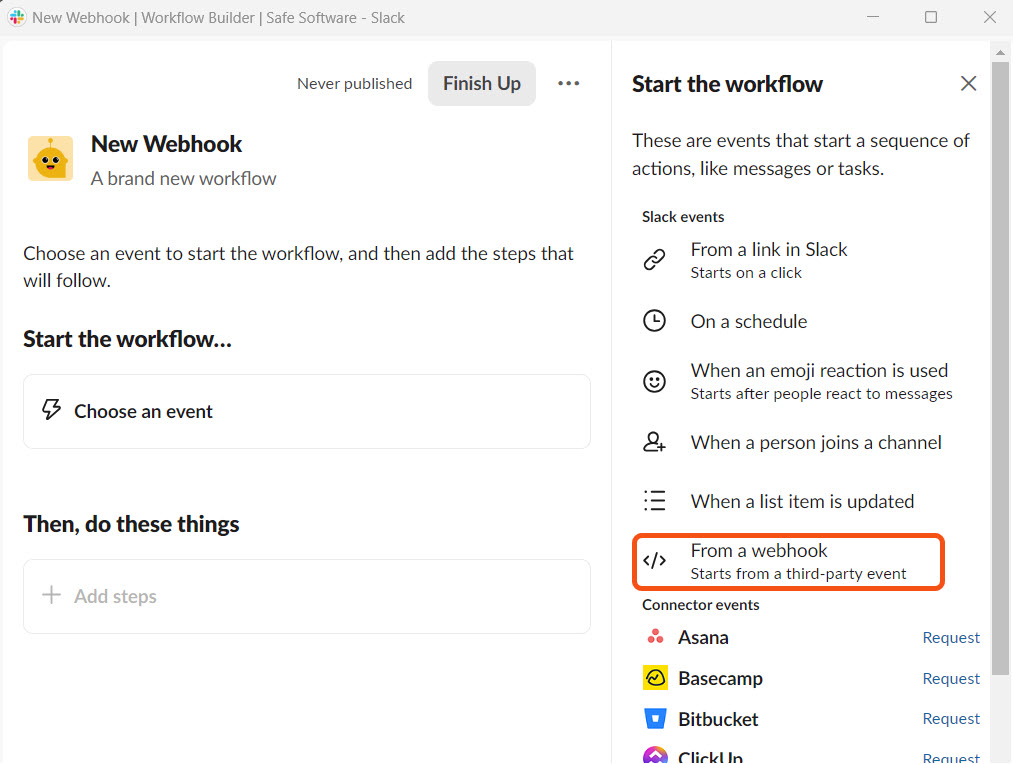Click the Bitbucket logo icon
Viewport: 1013px width, 764px height.
click(655, 718)
